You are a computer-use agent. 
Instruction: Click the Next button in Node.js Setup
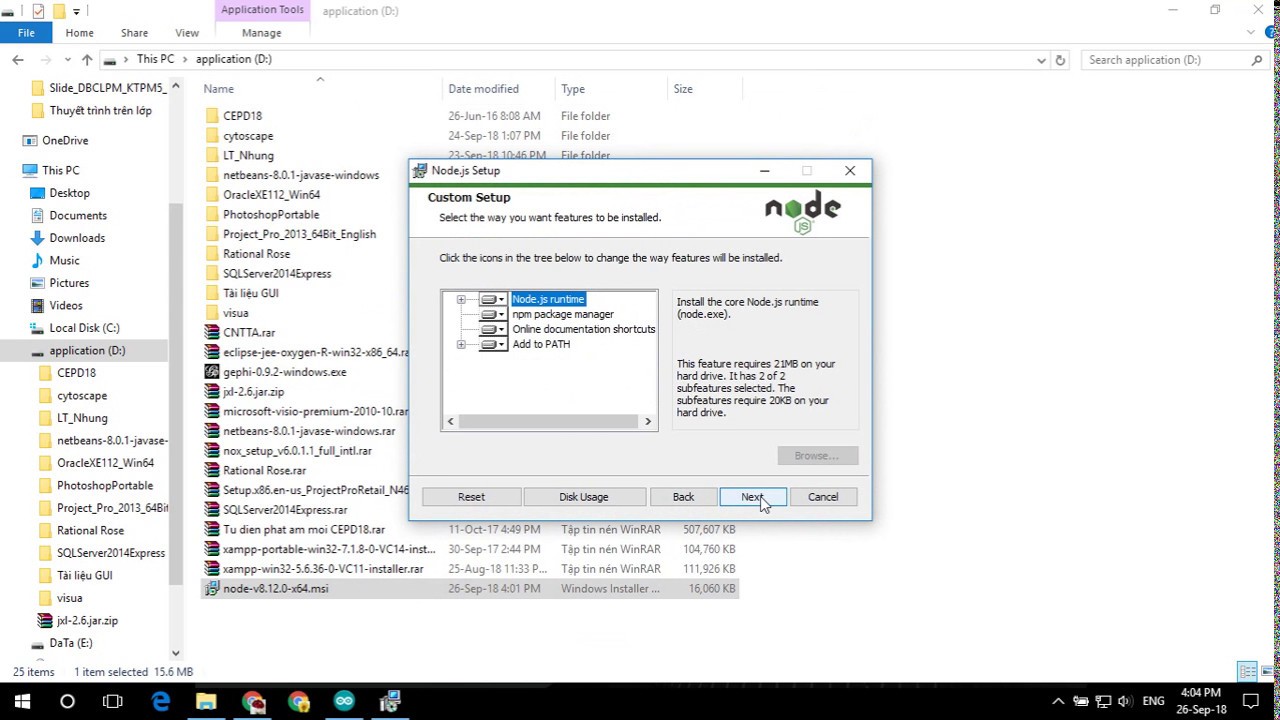coord(753,497)
